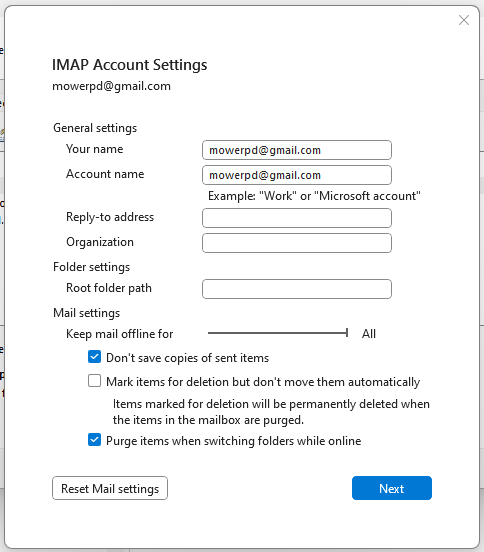Viewport: 484px width, 552px height.
Task: Click the Your name input field
Action: pos(297,150)
